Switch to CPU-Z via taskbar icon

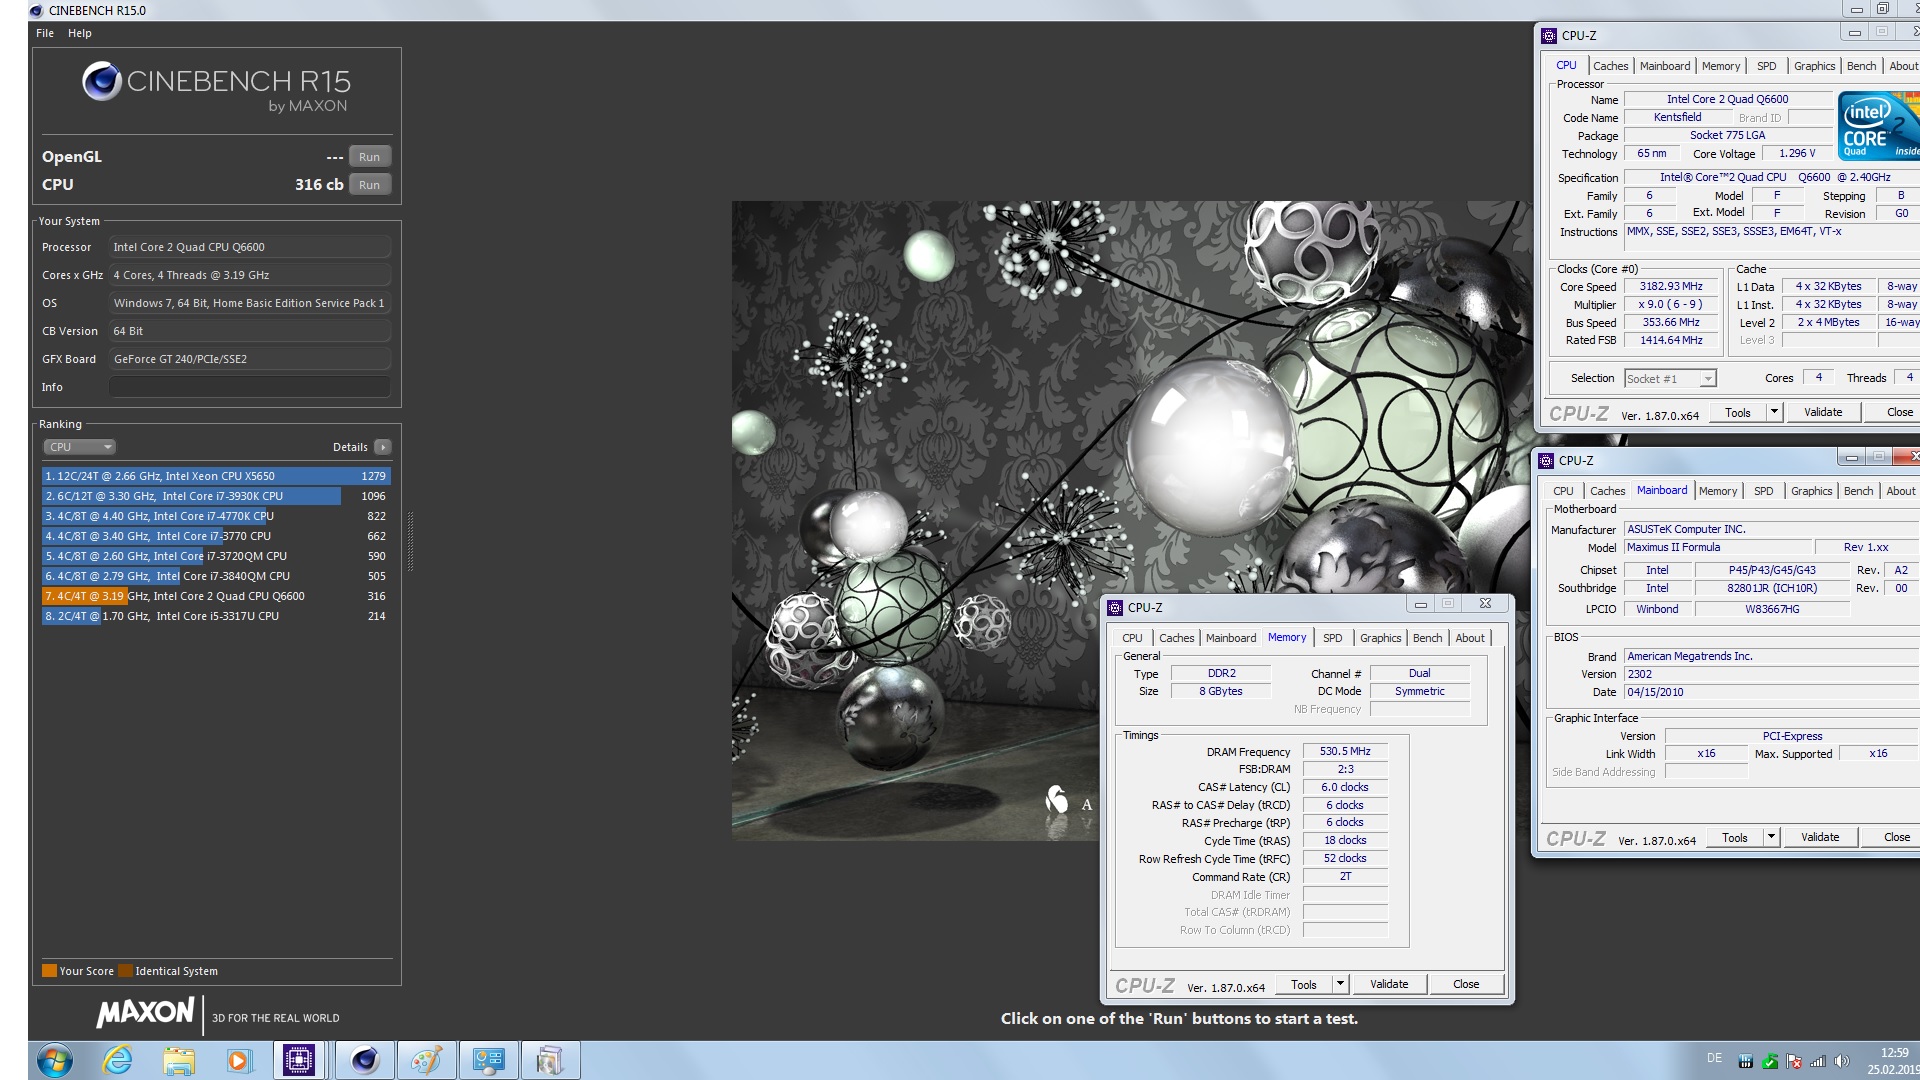tap(299, 1060)
